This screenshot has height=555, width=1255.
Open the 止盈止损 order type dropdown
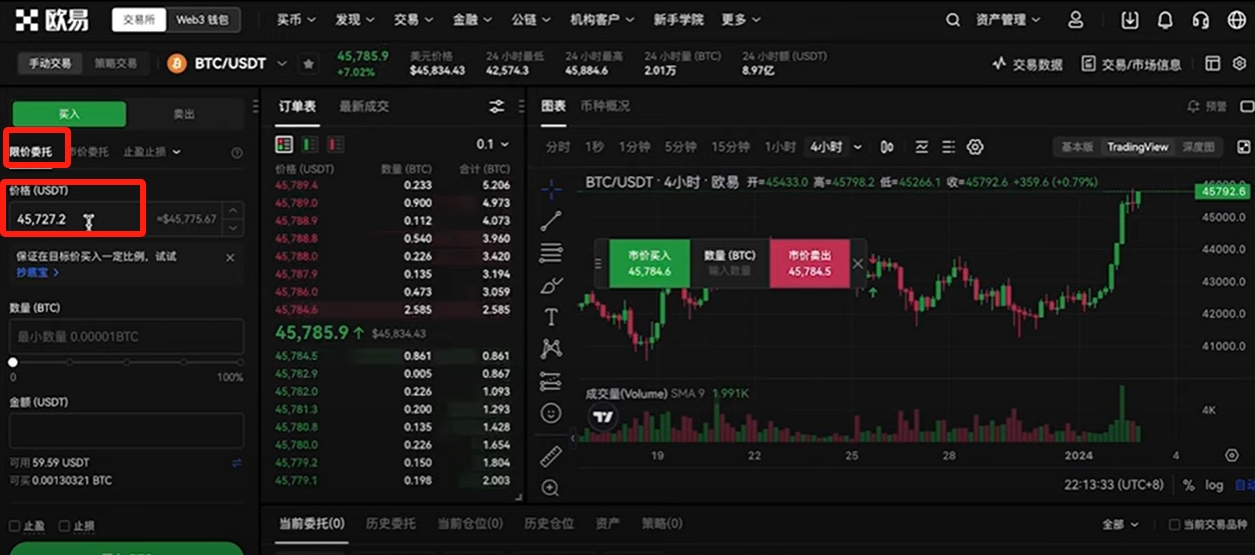coord(152,152)
